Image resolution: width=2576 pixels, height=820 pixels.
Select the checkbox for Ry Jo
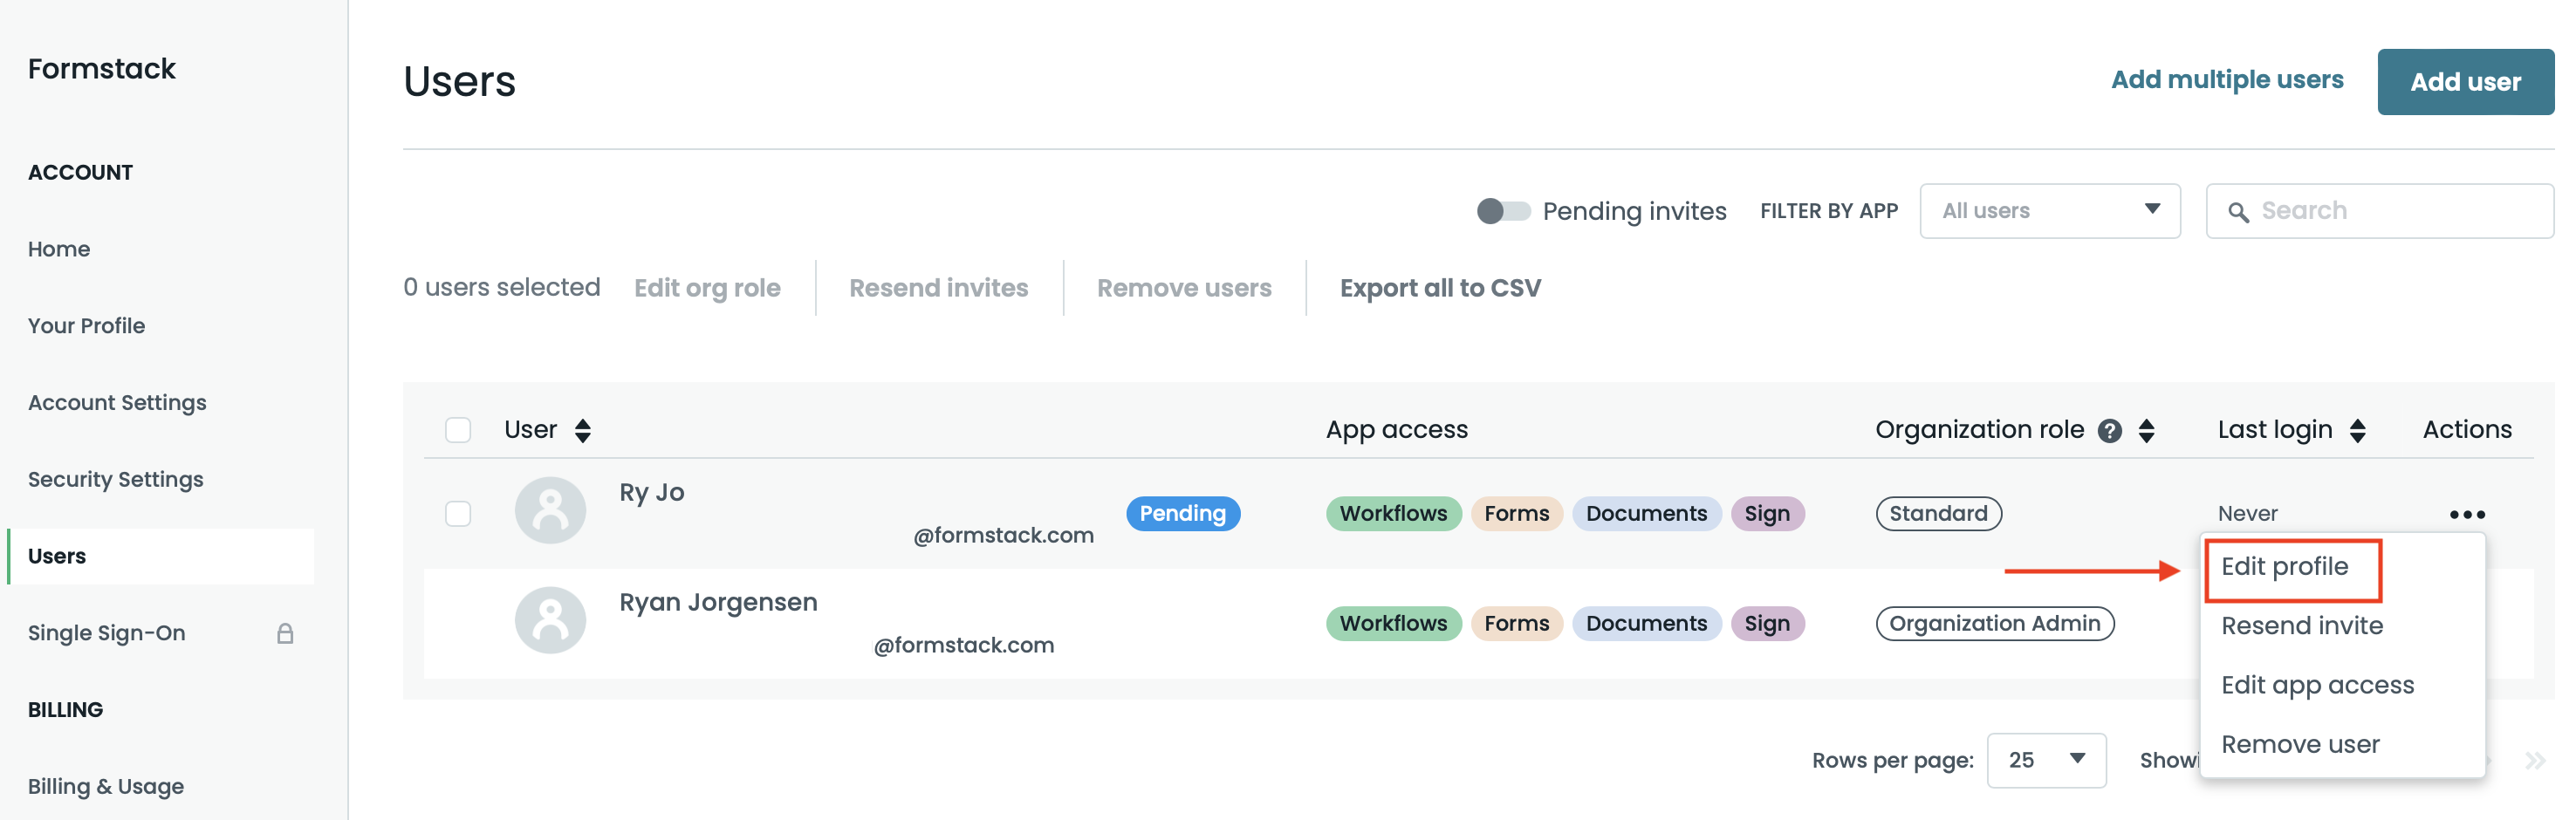[x=458, y=514]
